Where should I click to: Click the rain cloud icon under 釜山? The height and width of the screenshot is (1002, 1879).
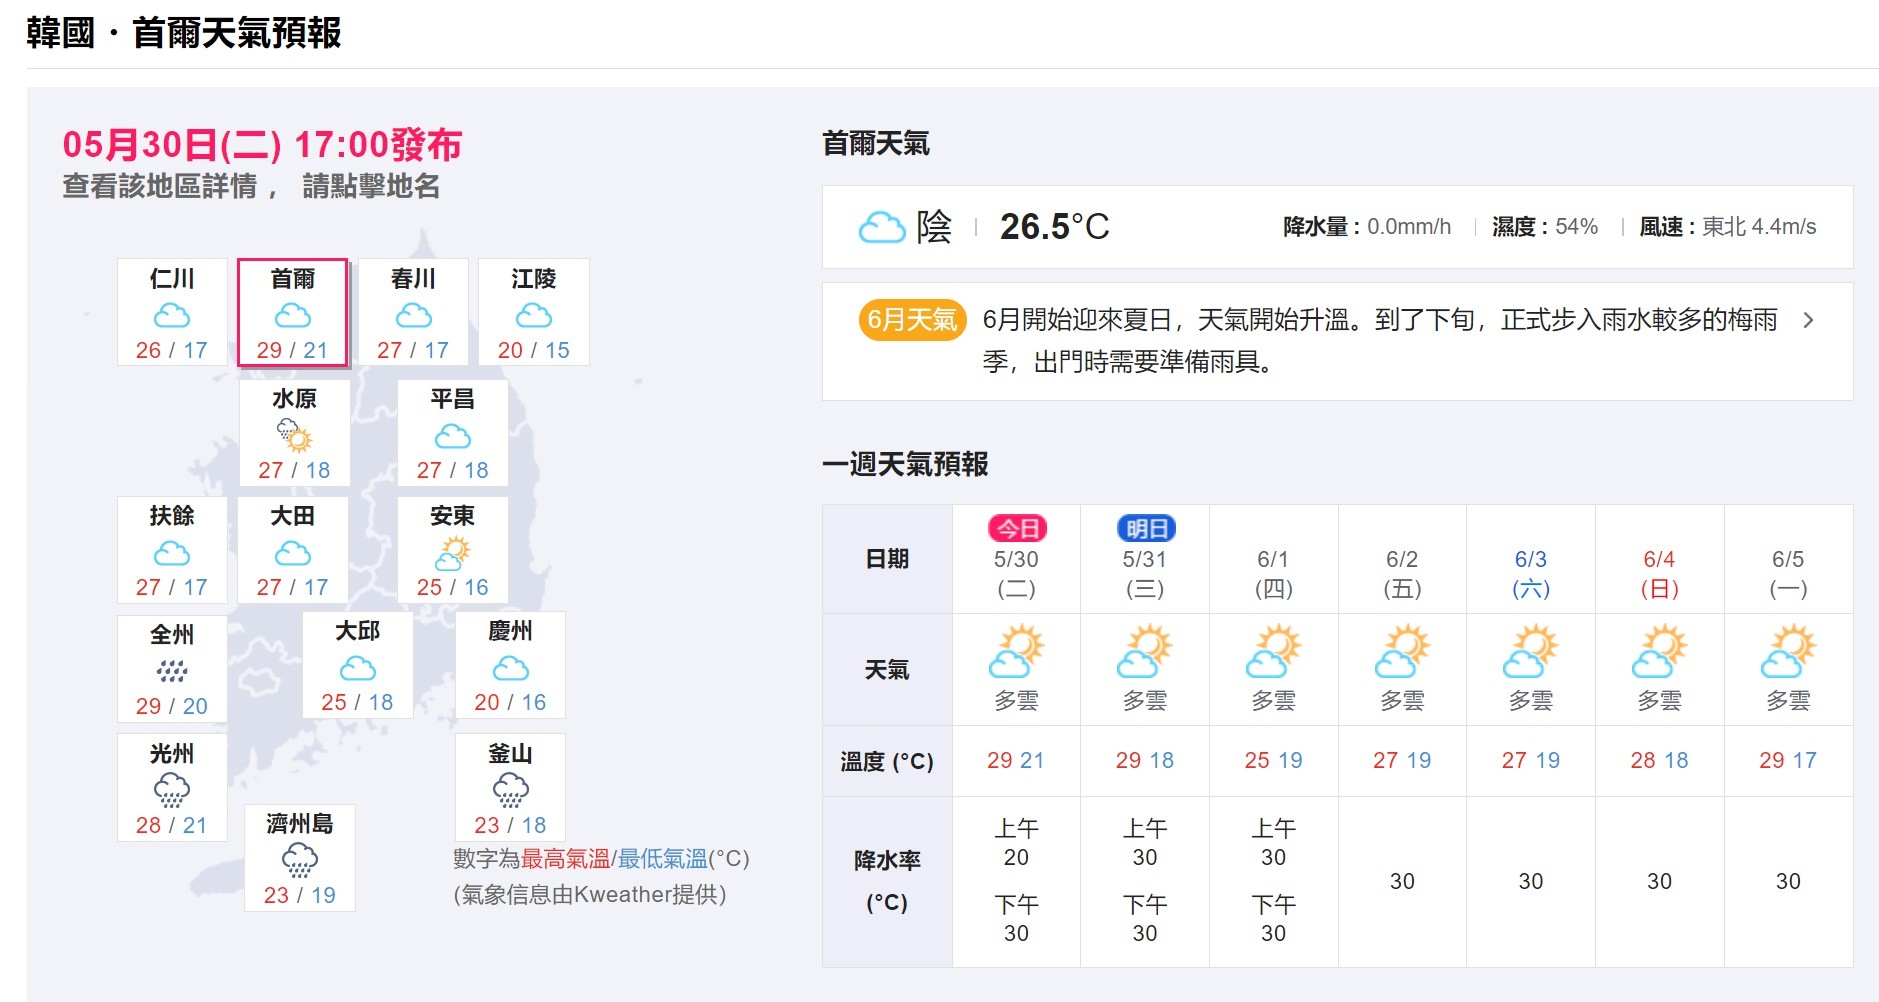(511, 790)
